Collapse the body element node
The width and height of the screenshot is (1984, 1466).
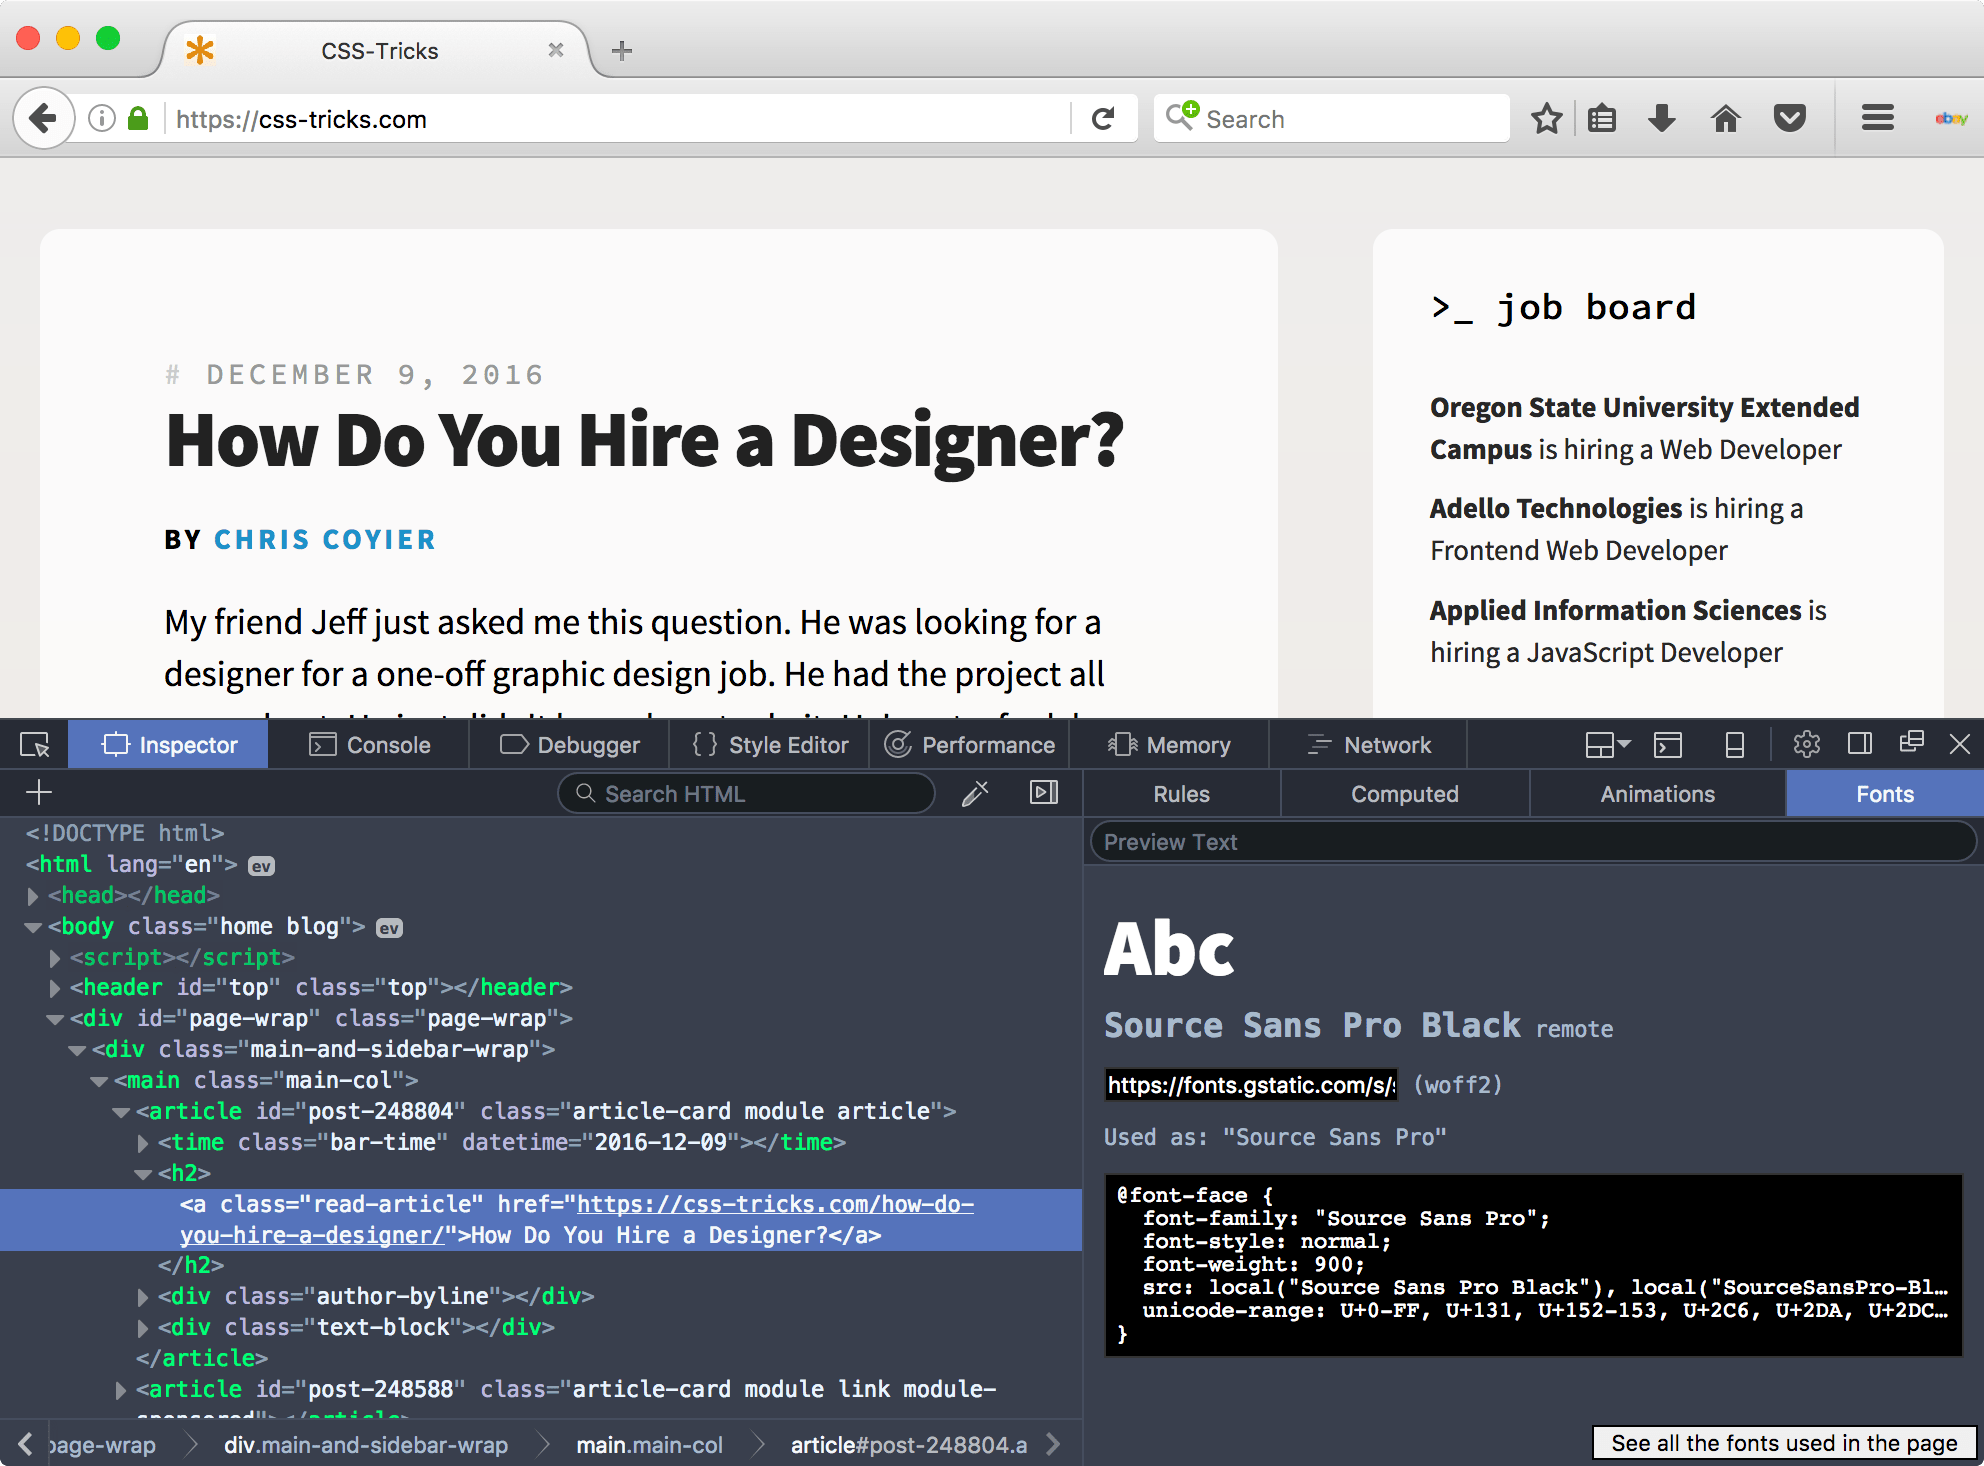[x=33, y=927]
